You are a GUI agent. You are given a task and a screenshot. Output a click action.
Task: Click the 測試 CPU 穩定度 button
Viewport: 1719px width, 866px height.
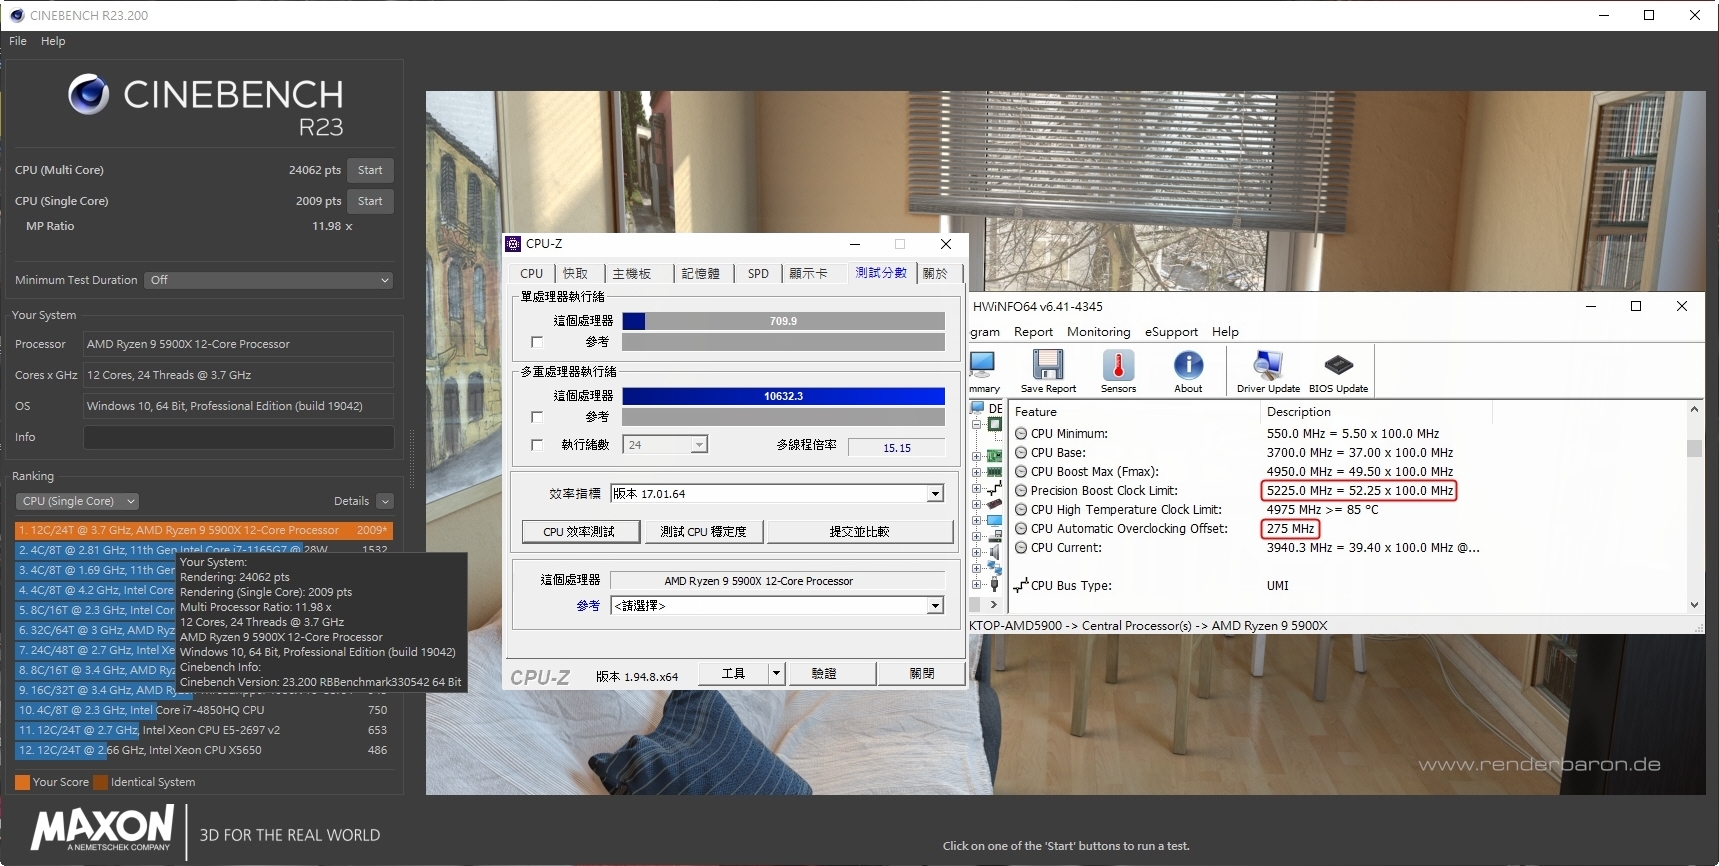[703, 532]
